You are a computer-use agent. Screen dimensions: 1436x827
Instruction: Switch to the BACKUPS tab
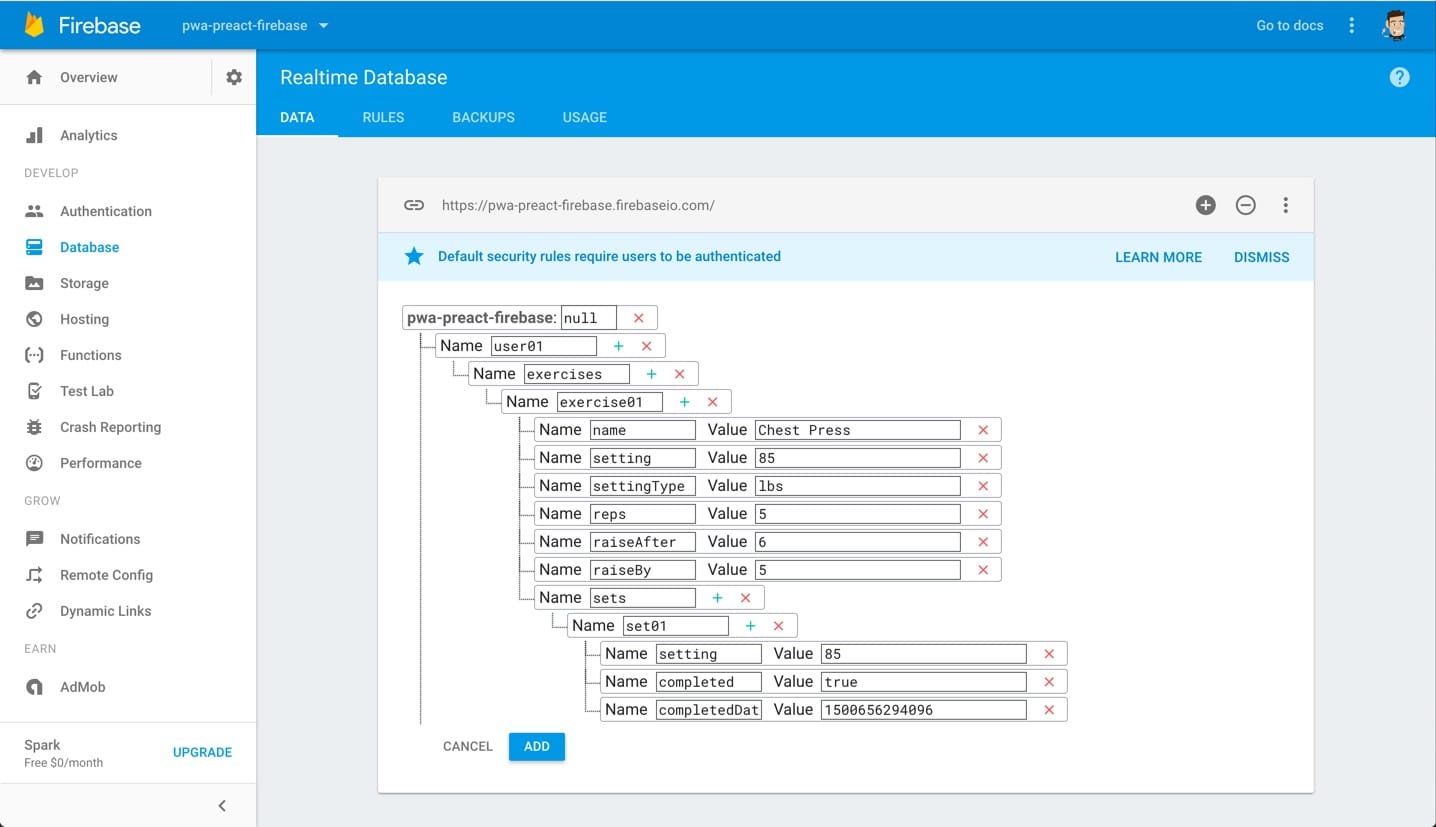point(483,117)
